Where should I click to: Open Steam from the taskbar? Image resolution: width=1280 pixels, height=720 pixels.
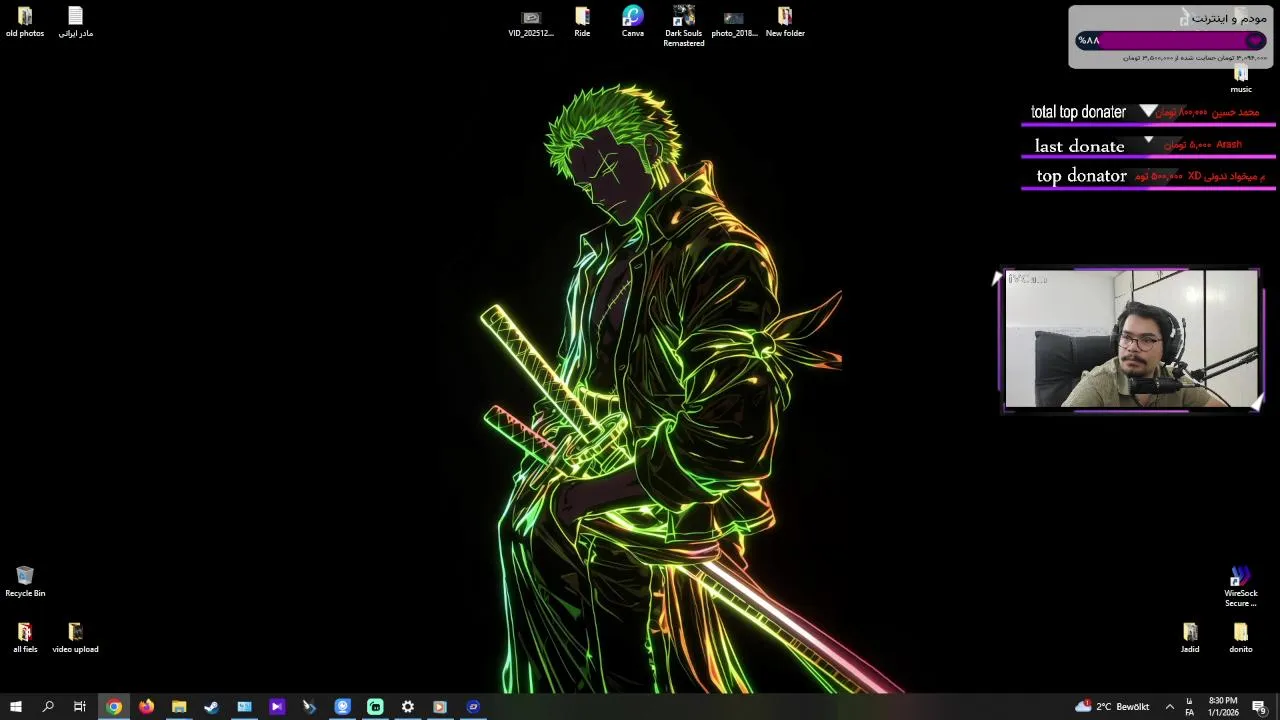pos(212,707)
